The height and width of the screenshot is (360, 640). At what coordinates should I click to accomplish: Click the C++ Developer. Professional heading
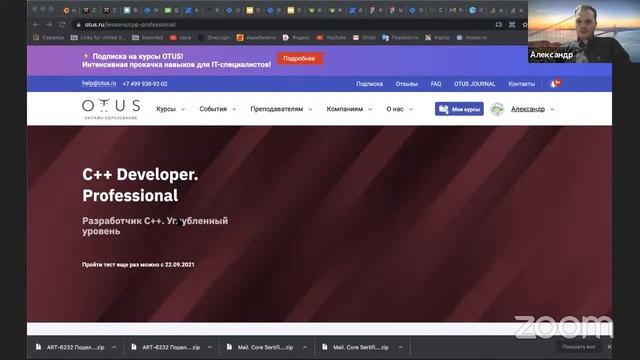point(140,185)
